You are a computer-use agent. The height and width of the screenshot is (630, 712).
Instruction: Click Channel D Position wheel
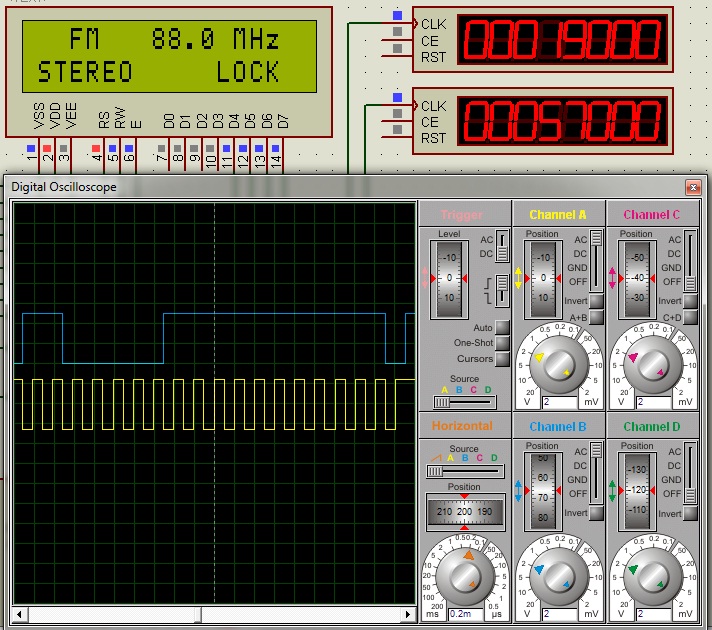point(638,491)
